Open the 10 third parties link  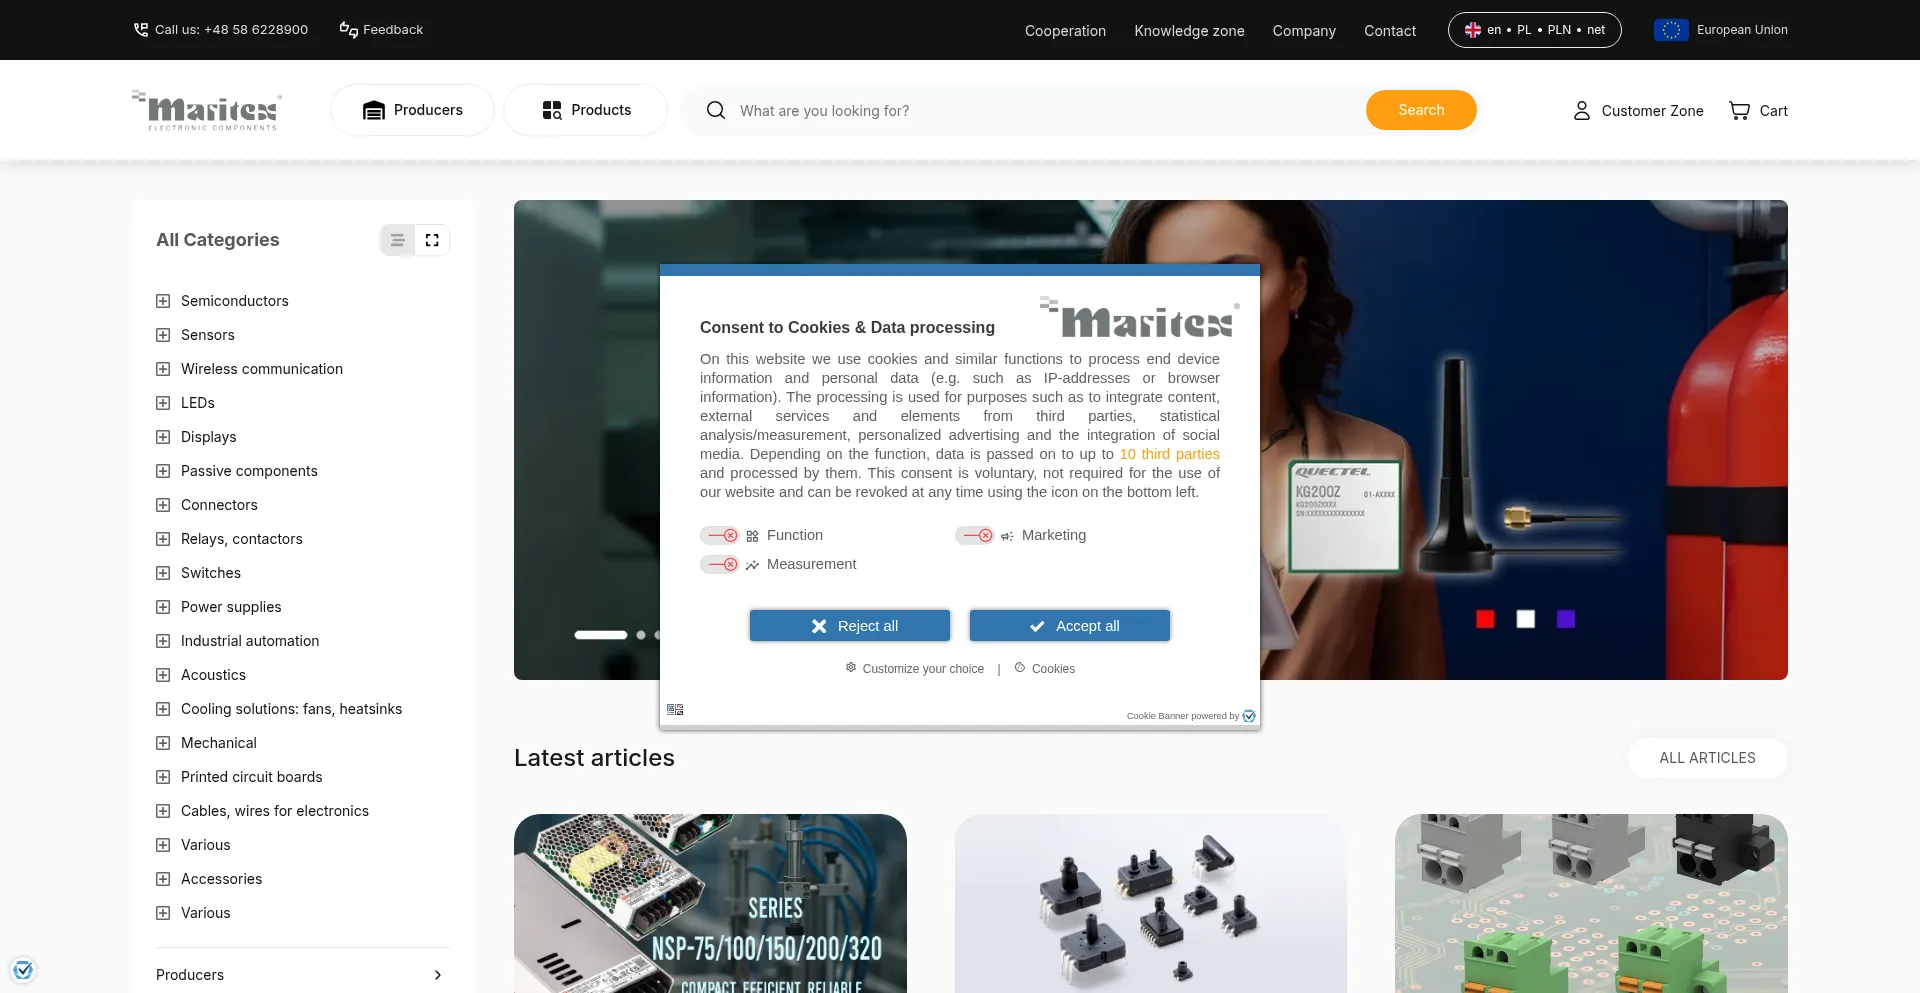pos(1169,454)
